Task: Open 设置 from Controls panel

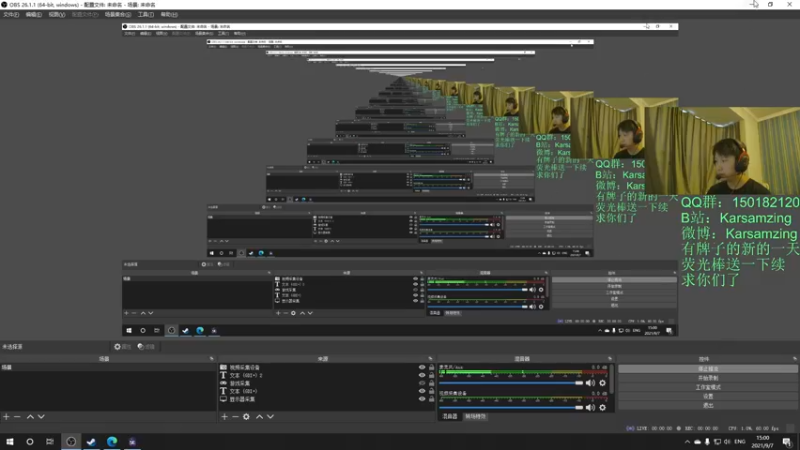Action: (708, 396)
